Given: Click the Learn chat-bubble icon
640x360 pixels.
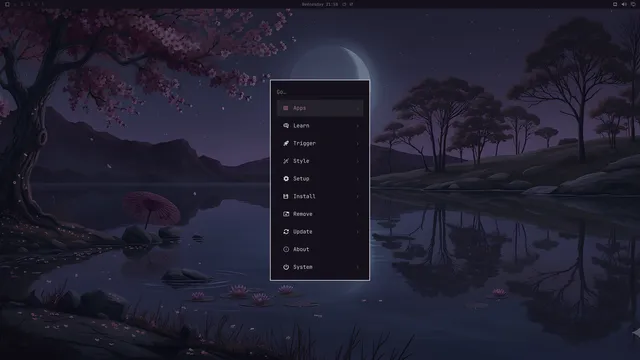Looking at the screenshot, I should tap(286, 126).
